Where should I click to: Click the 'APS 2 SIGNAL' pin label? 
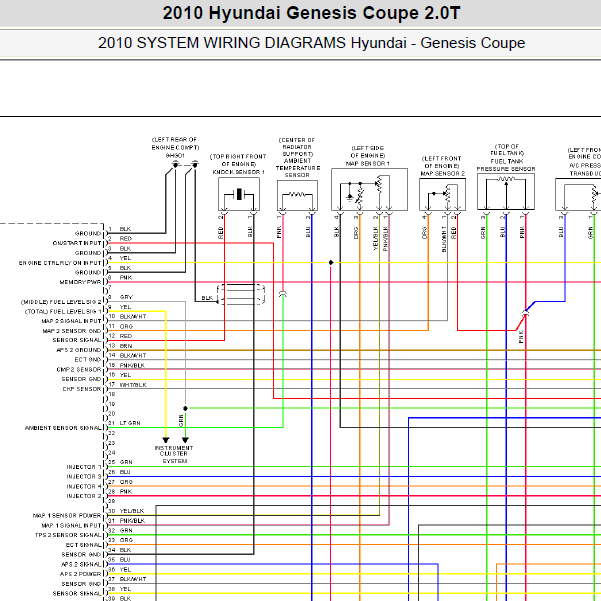pos(82,565)
